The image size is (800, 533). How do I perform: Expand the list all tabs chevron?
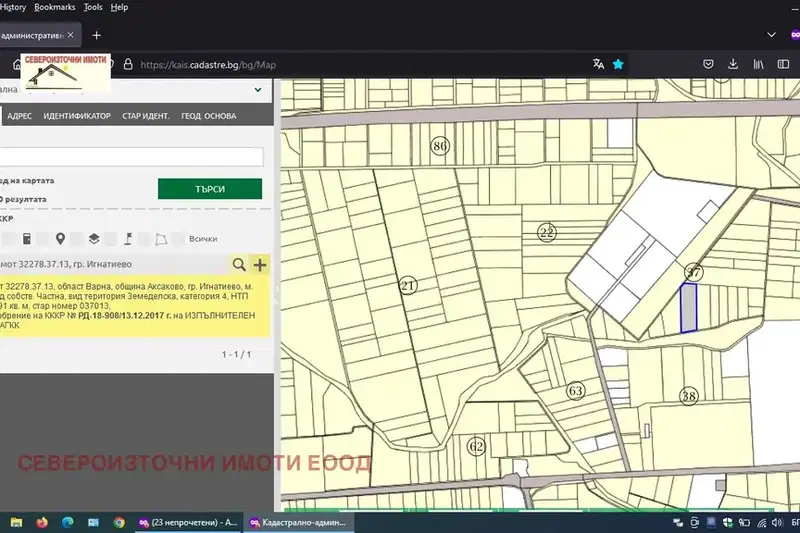pos(771,35)
